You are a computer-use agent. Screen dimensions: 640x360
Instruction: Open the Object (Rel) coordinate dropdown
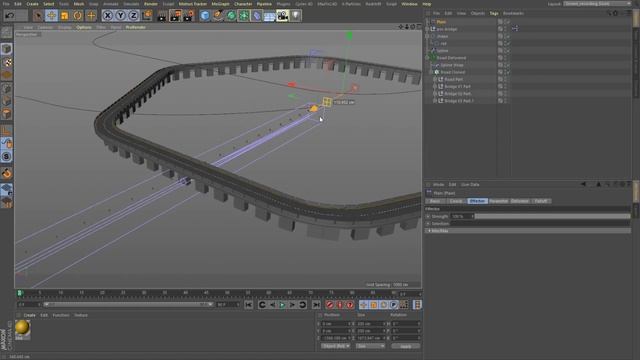pos(336,346)
